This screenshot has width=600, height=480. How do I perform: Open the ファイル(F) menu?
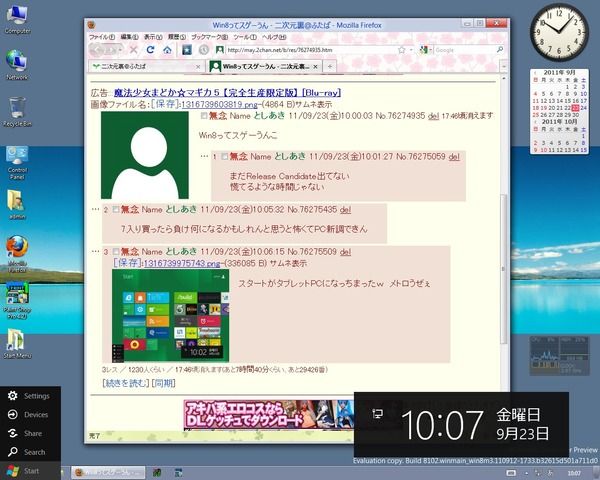[x=102, y=37]
